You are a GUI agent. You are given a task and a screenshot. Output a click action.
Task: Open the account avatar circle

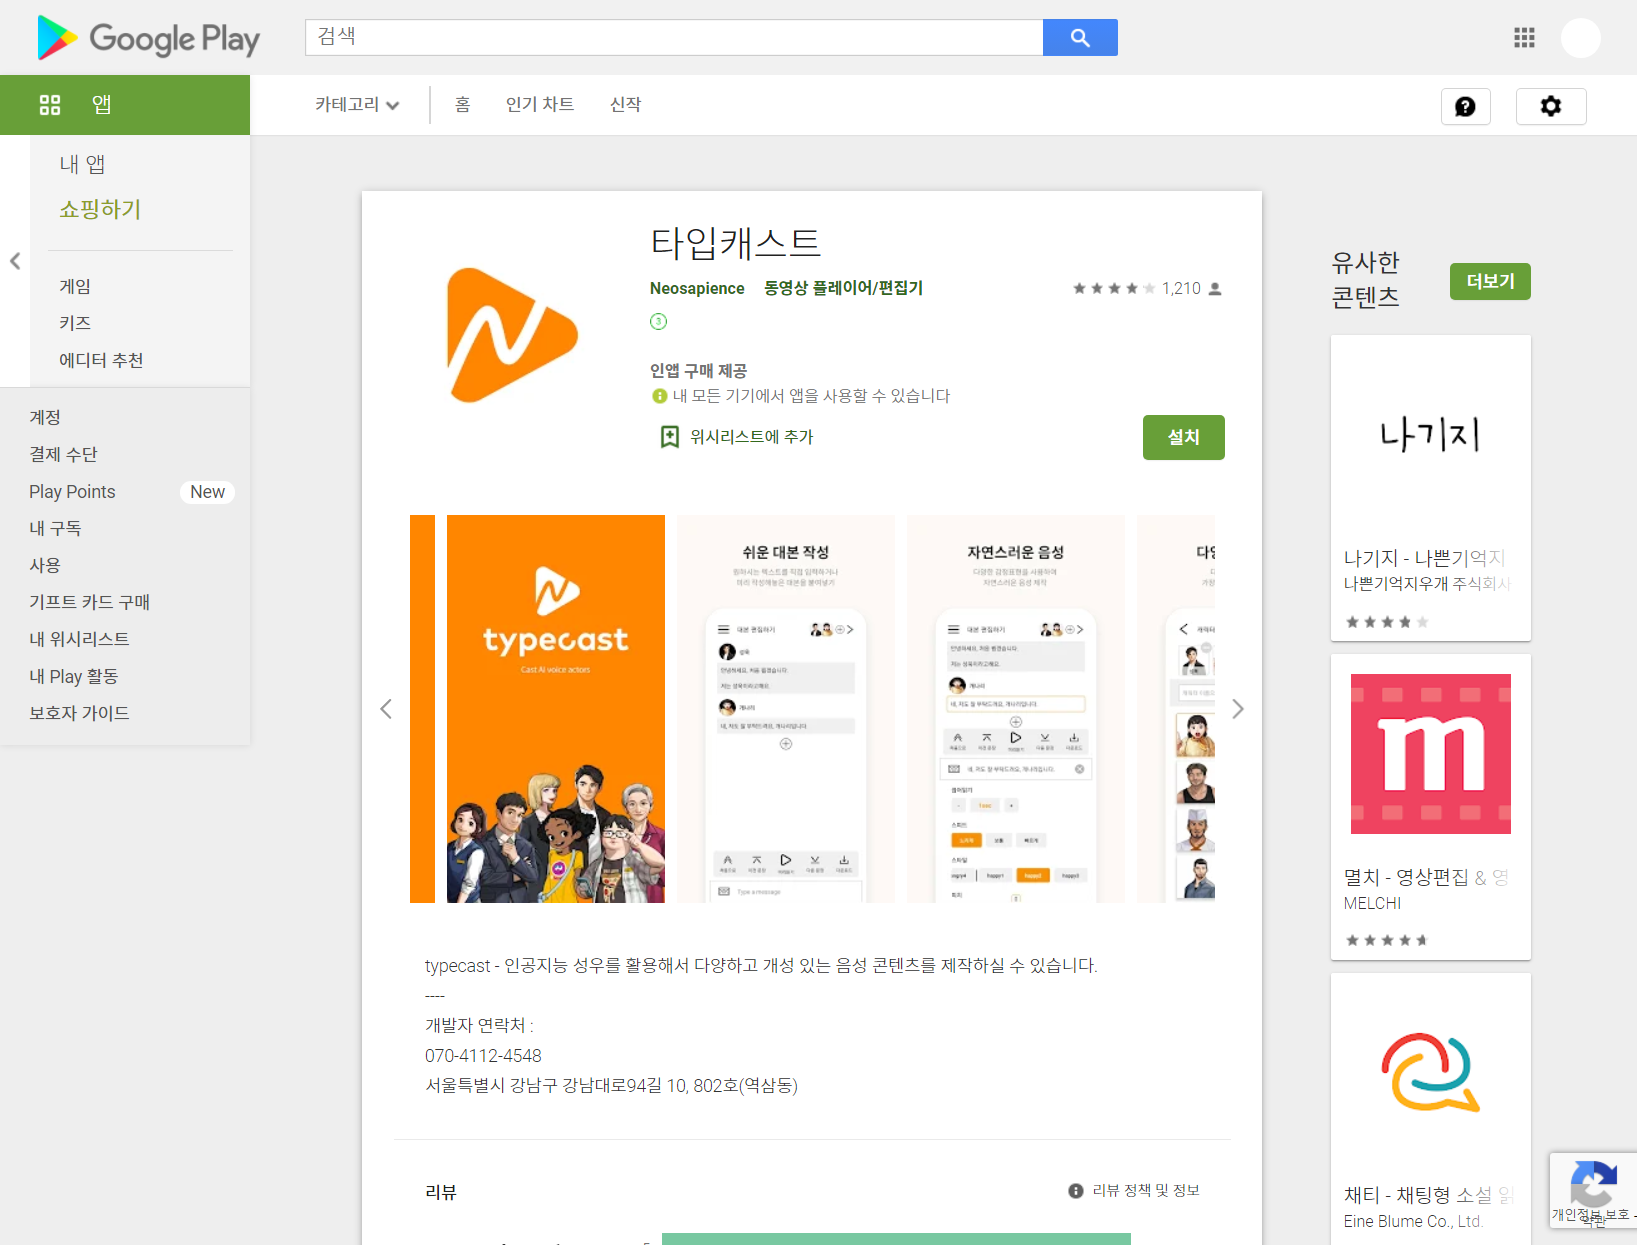(x=1581, y=38)
